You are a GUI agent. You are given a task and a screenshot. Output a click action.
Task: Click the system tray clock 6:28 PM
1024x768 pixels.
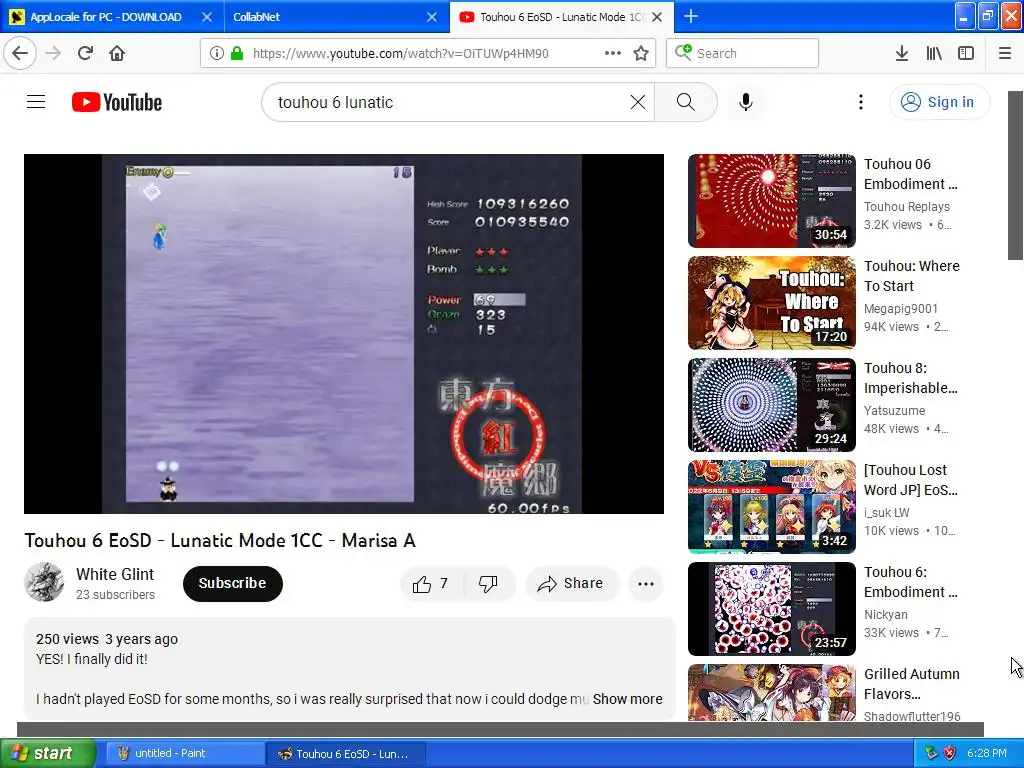[x=987, y=753]
